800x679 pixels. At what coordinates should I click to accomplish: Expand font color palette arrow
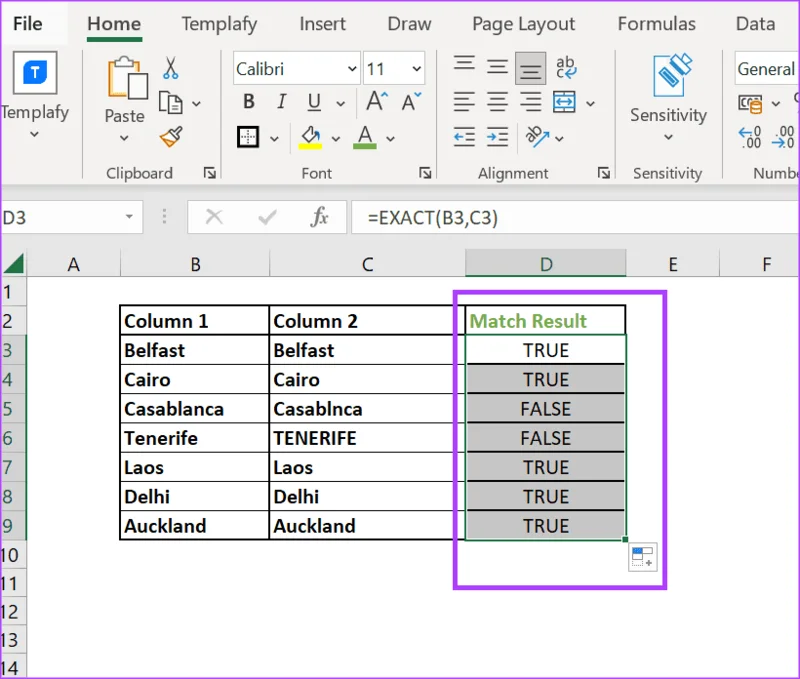click(x=390, y=139)
